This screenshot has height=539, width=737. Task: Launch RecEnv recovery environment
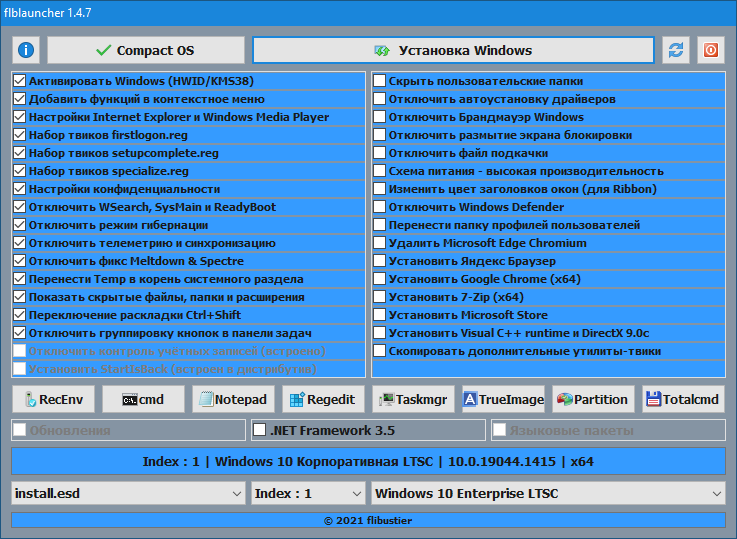53,399
